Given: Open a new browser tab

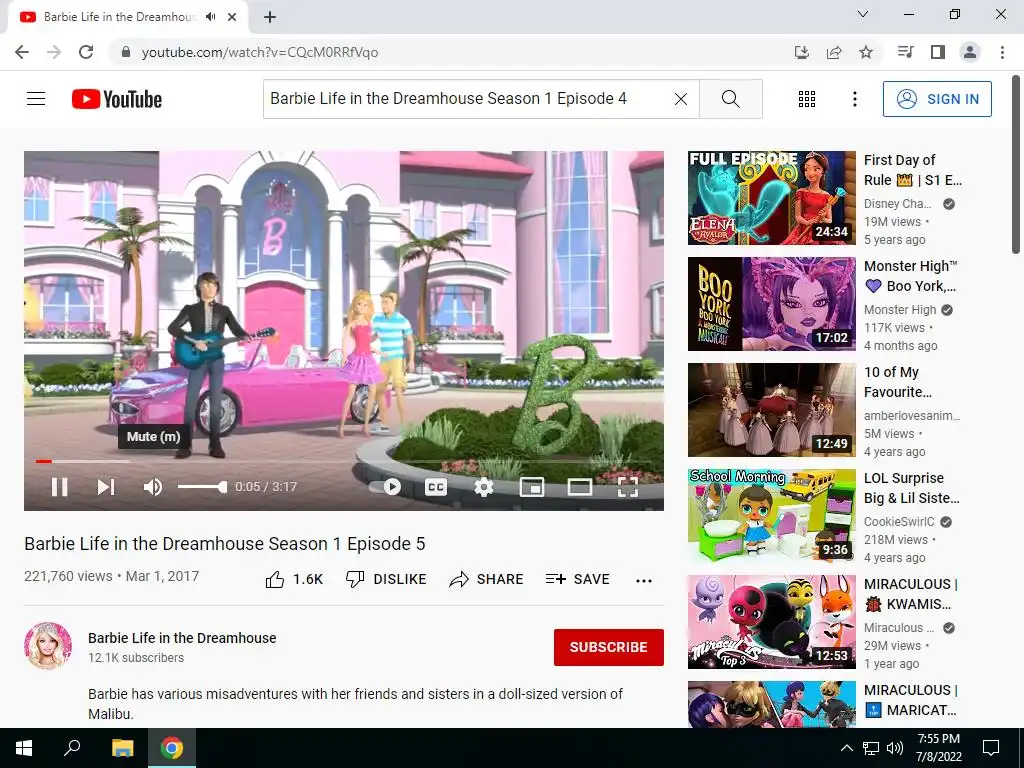Looking at the screenshot, I should [270, 17].
